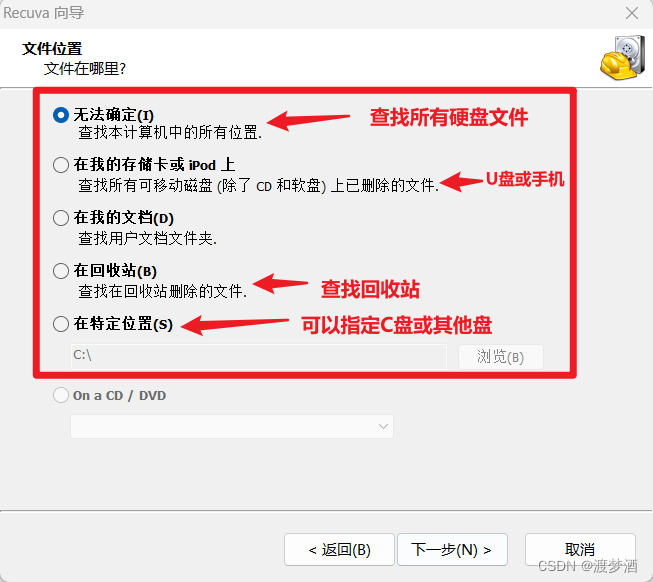Click the 浏览(B) browse button
Viewport: 653px width, 582px height.
[501, 357]
